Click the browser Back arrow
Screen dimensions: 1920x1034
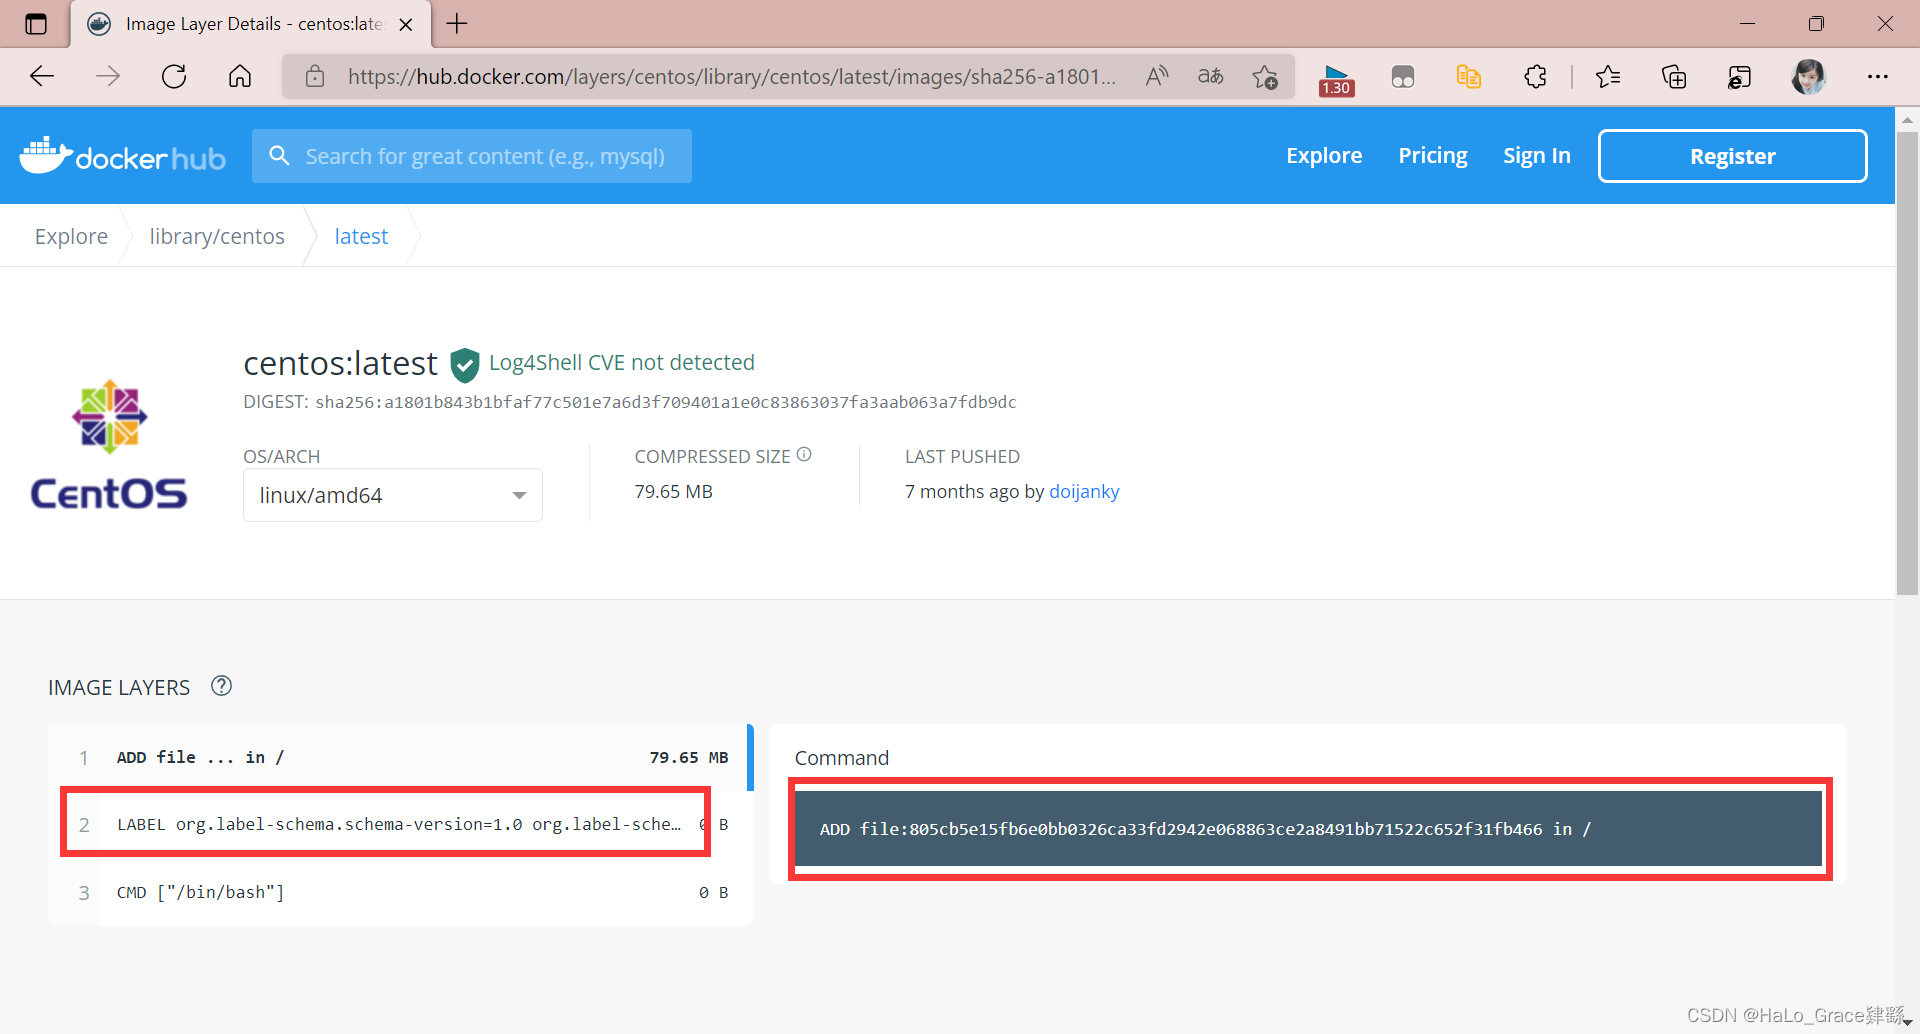(42, 76)
